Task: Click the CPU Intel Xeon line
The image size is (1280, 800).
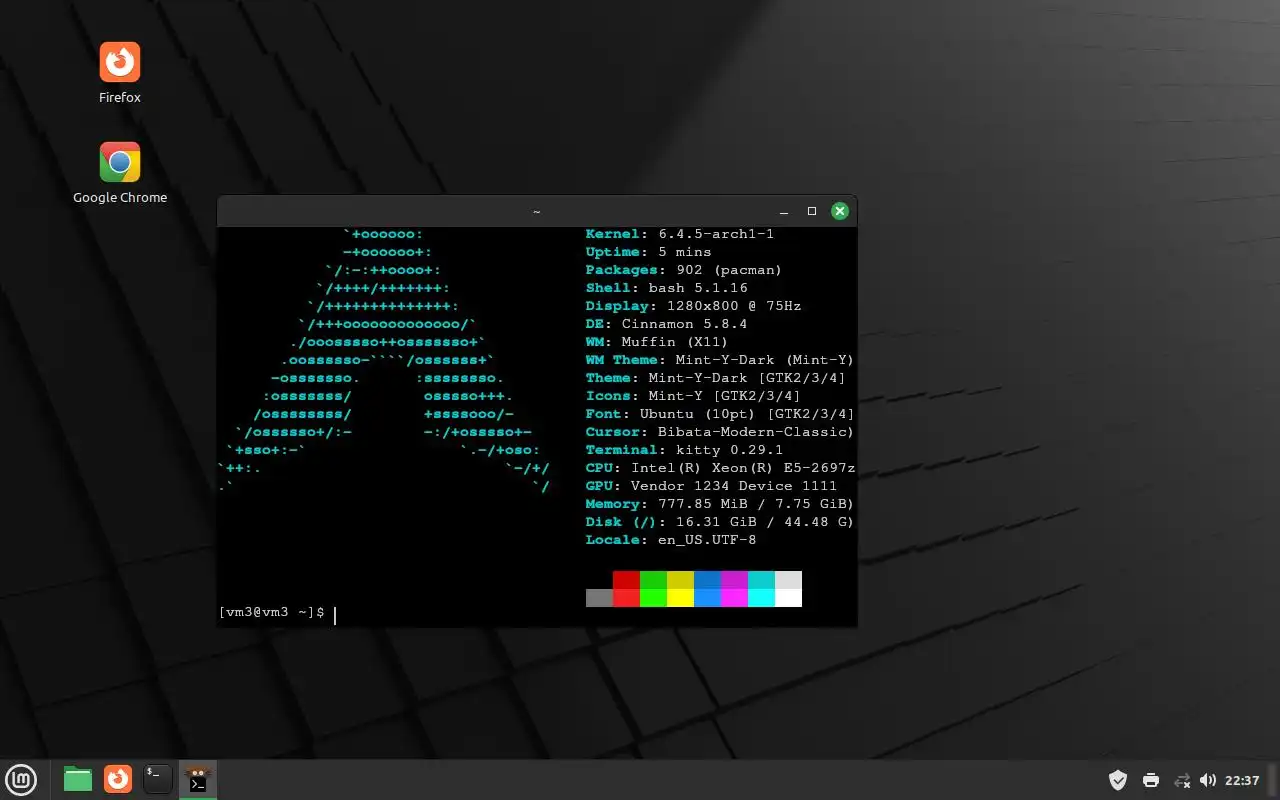Action: 721,468
